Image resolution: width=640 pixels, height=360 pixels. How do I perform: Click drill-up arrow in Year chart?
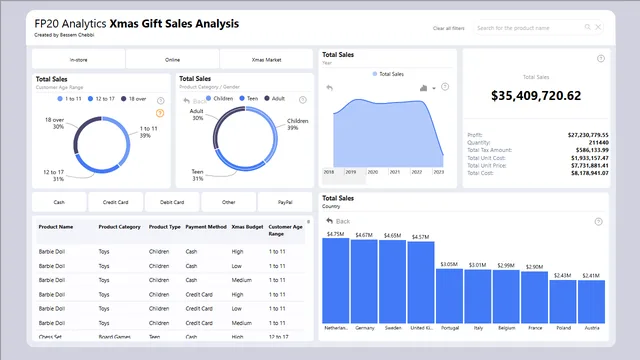point(329,88)
